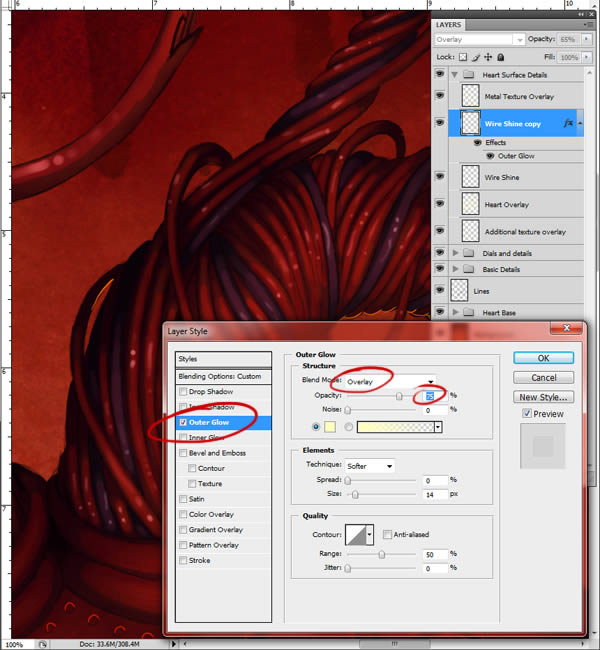Click the Outer Glow Opacity slider handle

399,396
